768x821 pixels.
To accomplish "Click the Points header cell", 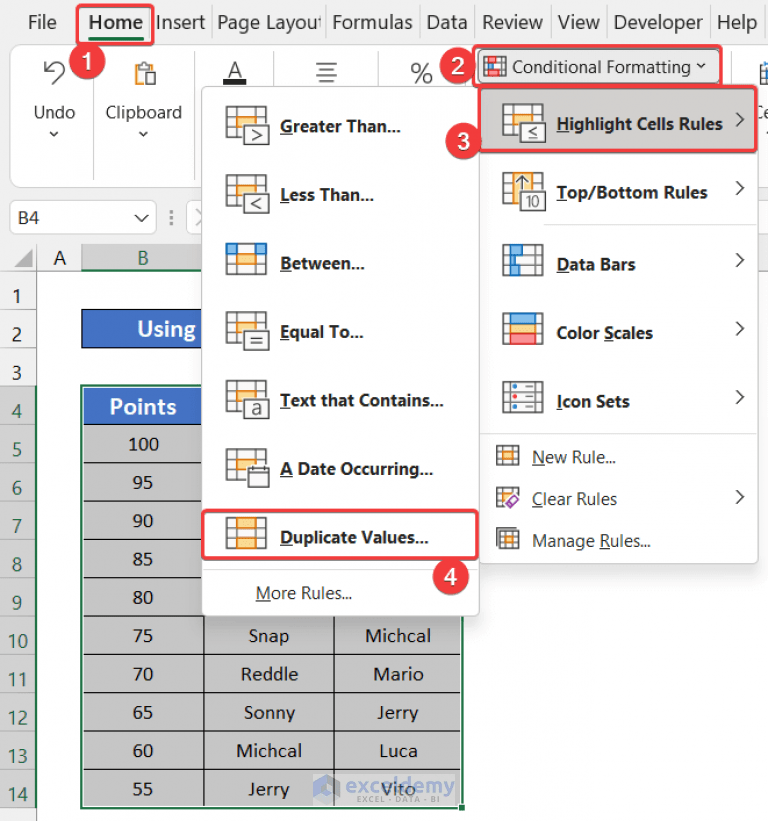I will (x=142, y=407).
